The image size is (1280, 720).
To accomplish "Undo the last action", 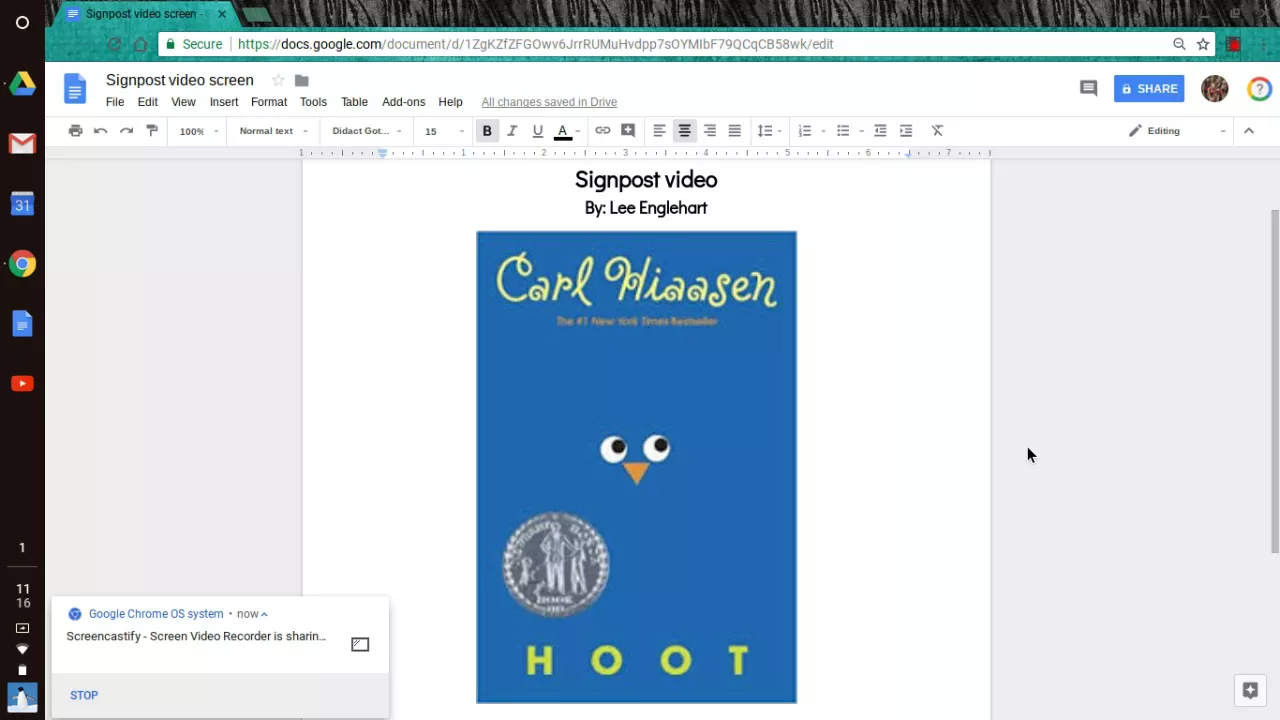I will 100,131.
